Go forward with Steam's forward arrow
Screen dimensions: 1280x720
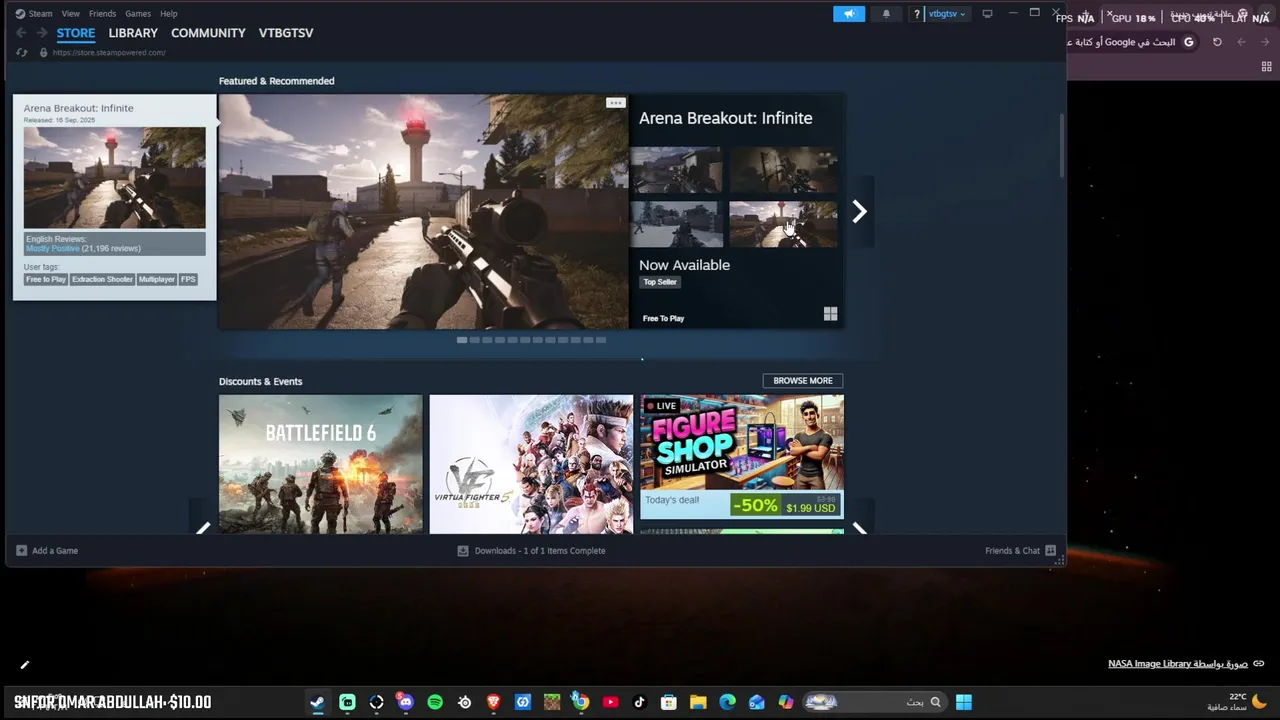pos(42,33)
